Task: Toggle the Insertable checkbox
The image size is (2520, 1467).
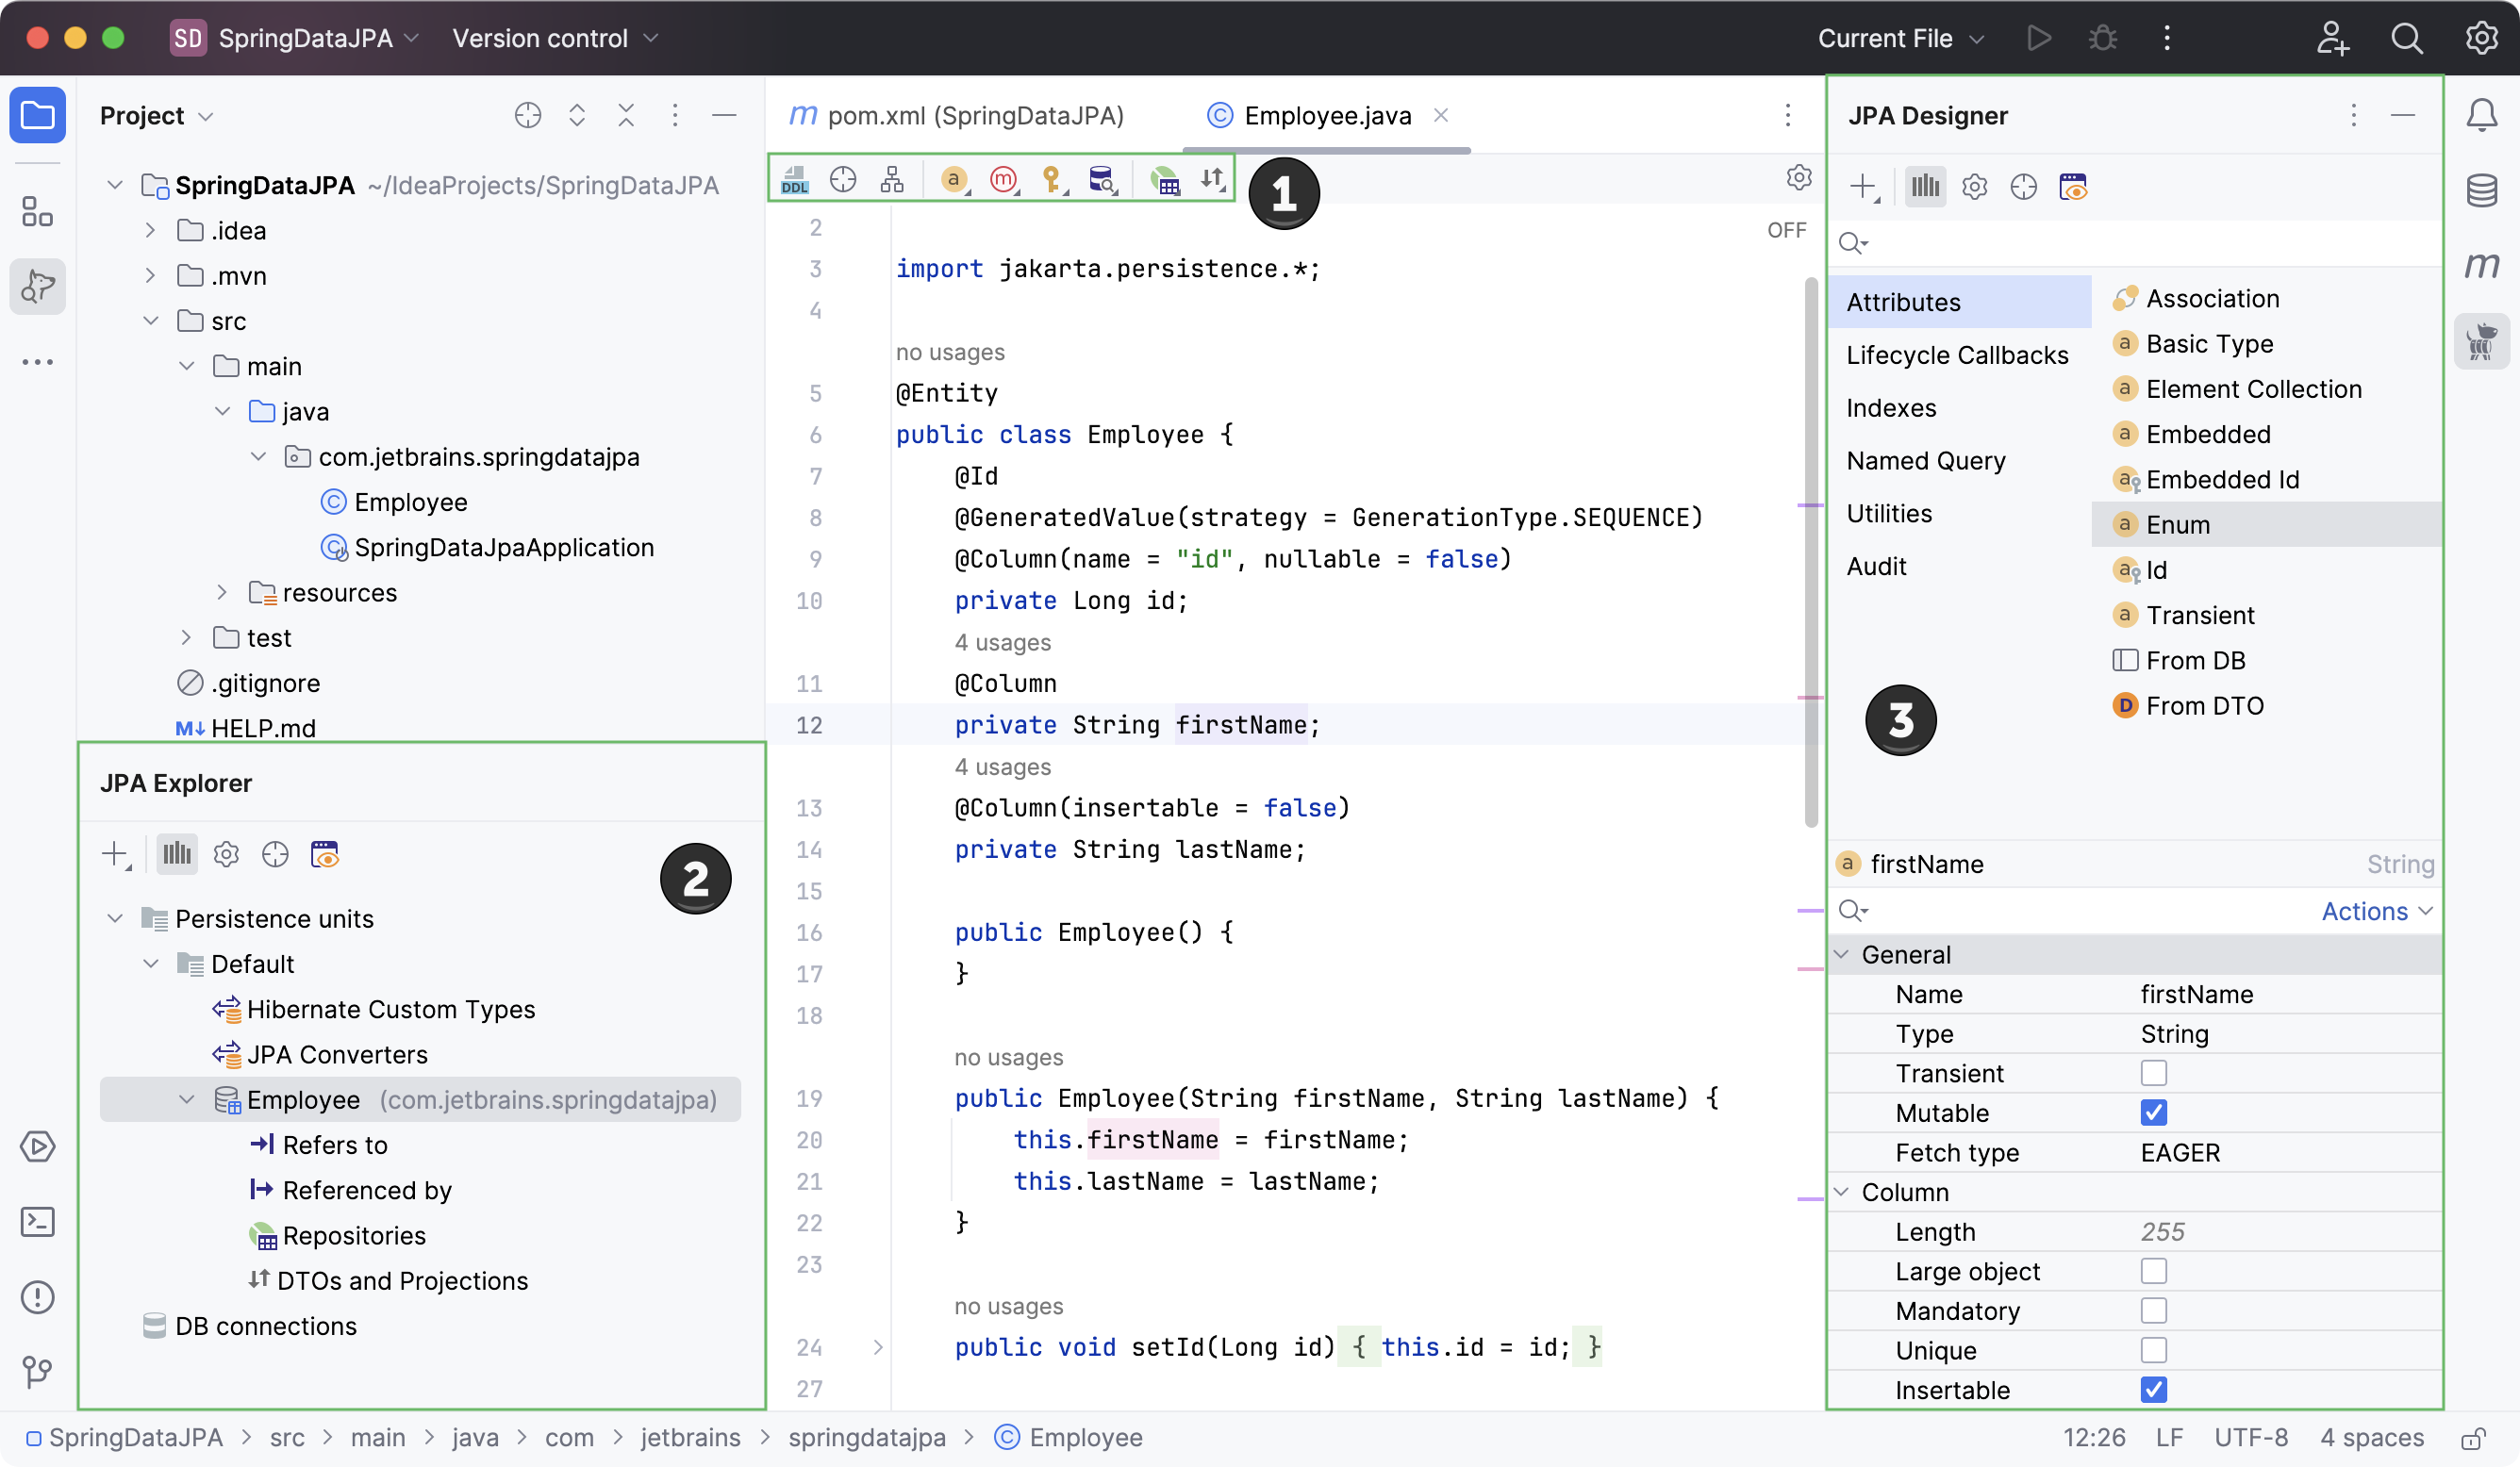Action: (x=2154, y=1390)
